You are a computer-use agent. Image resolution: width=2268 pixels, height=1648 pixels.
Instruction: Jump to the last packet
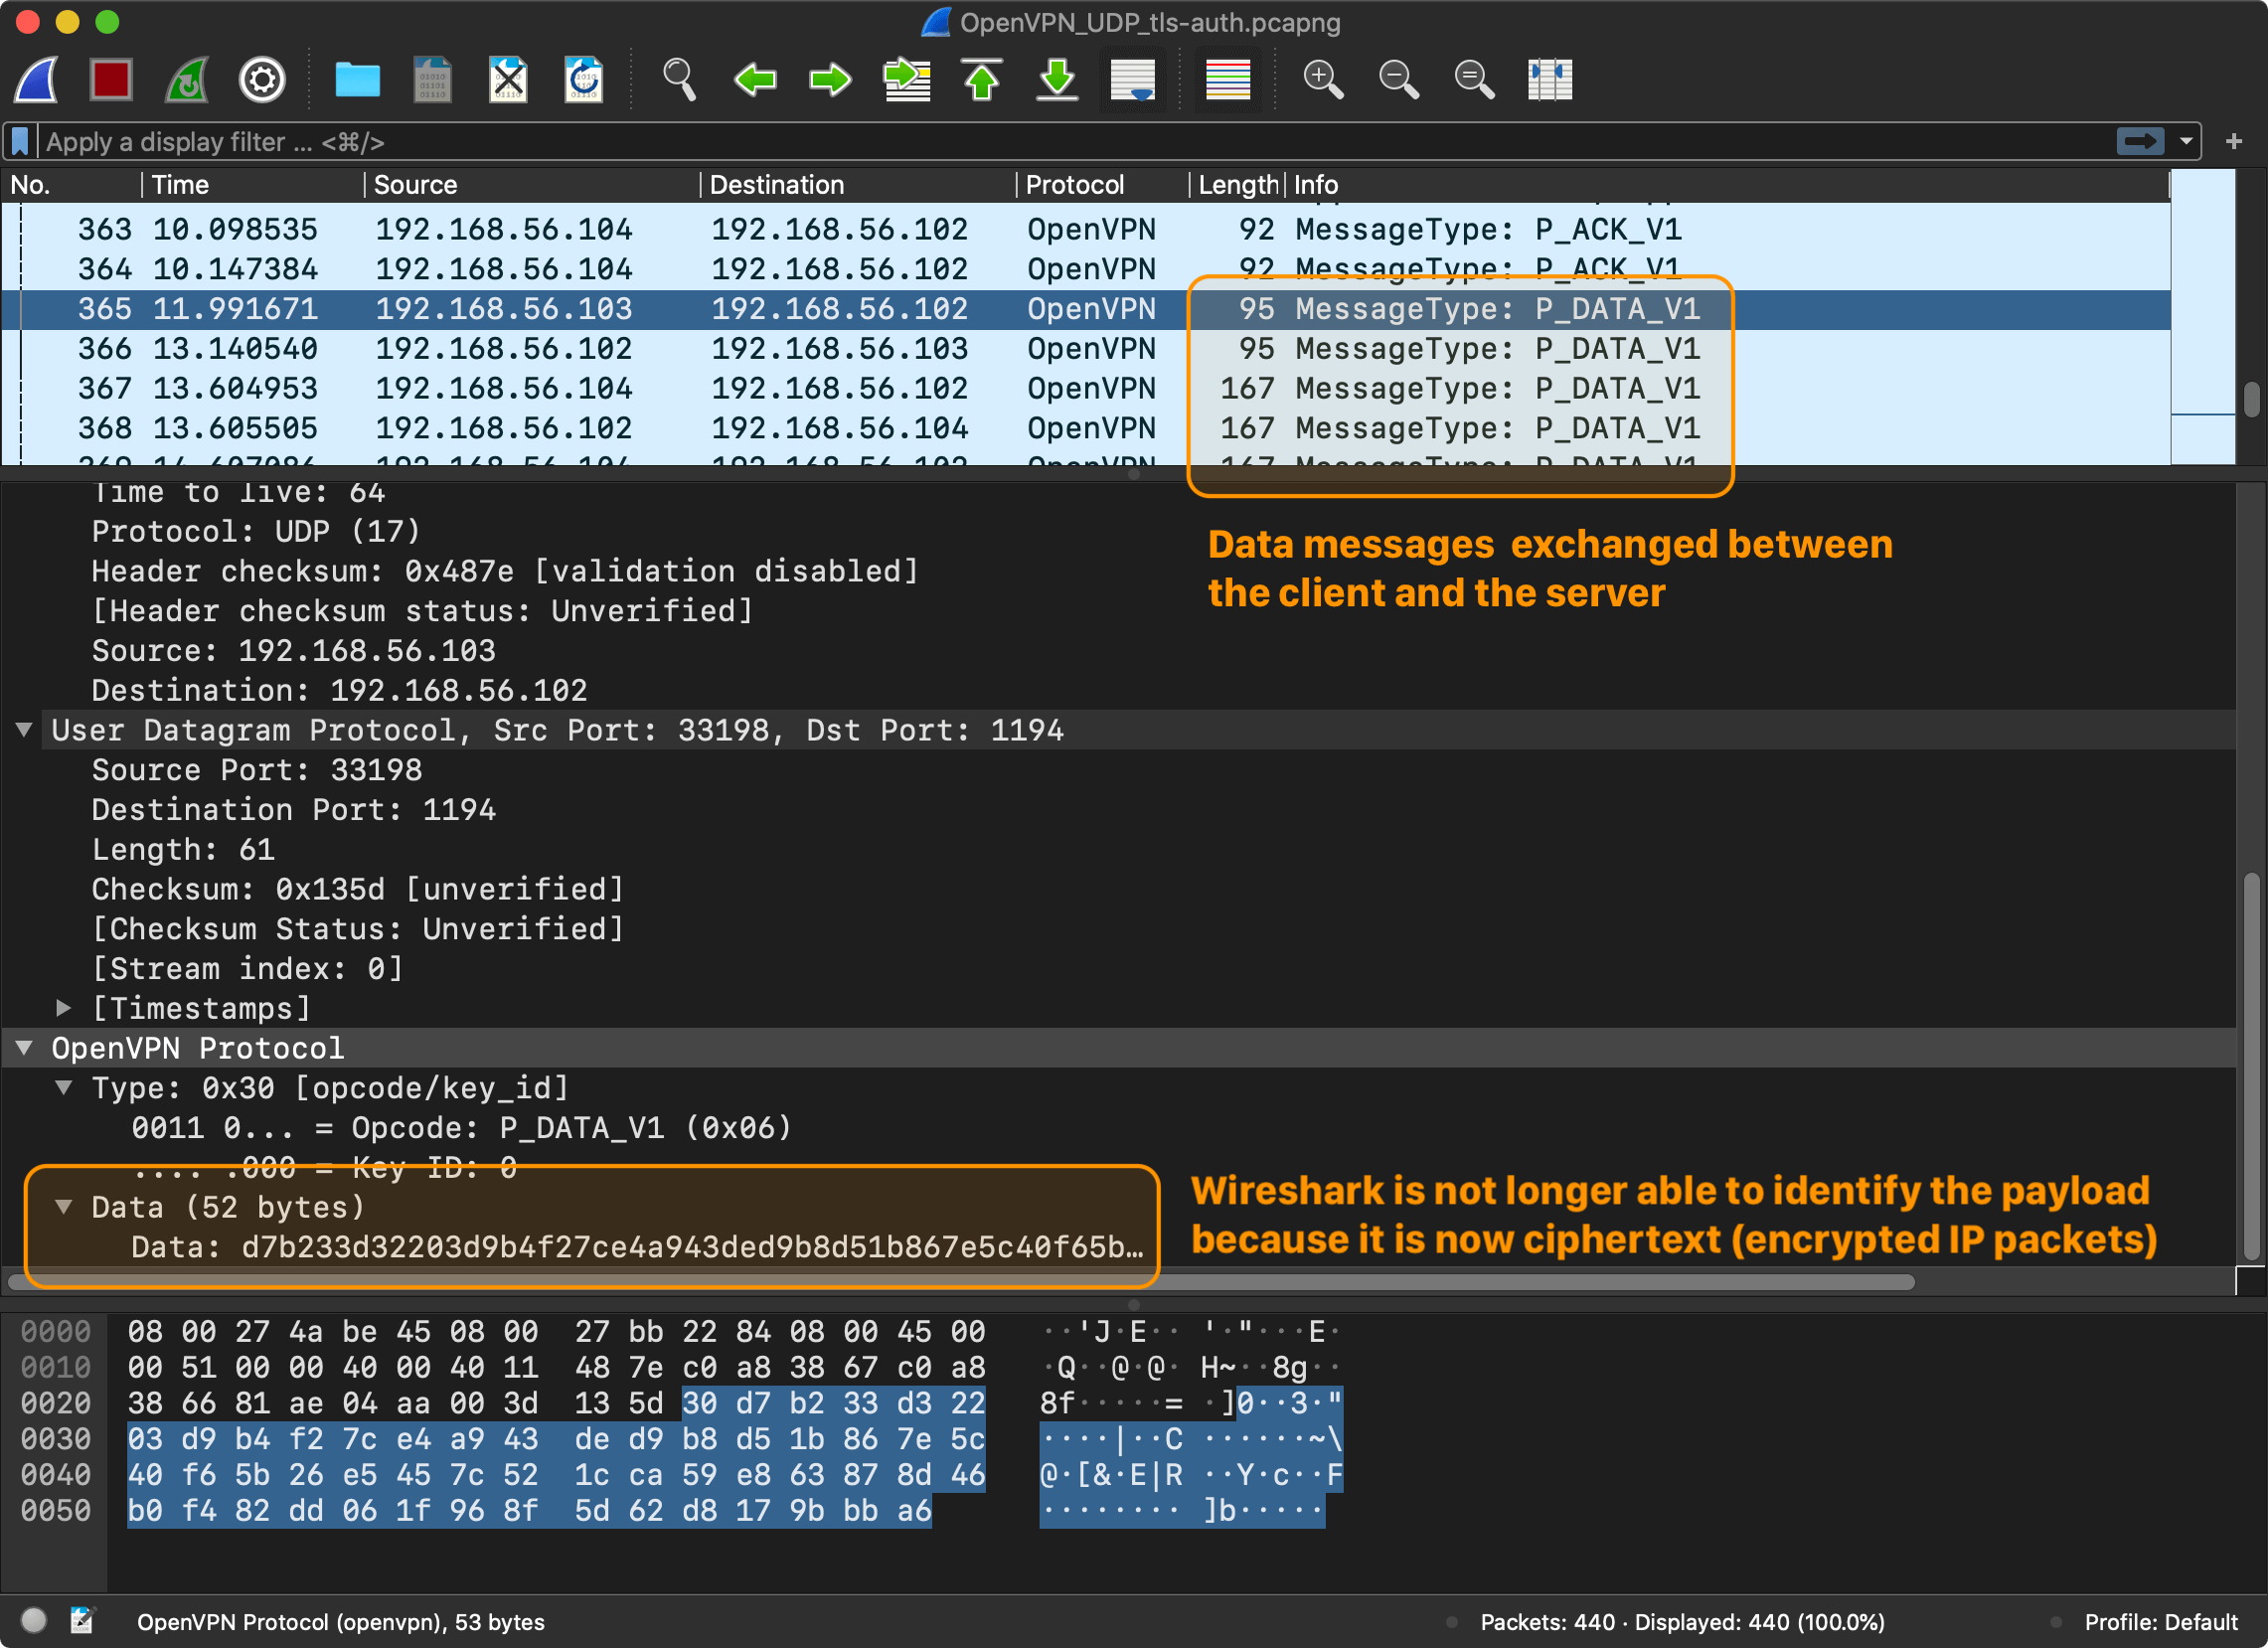1057,80
